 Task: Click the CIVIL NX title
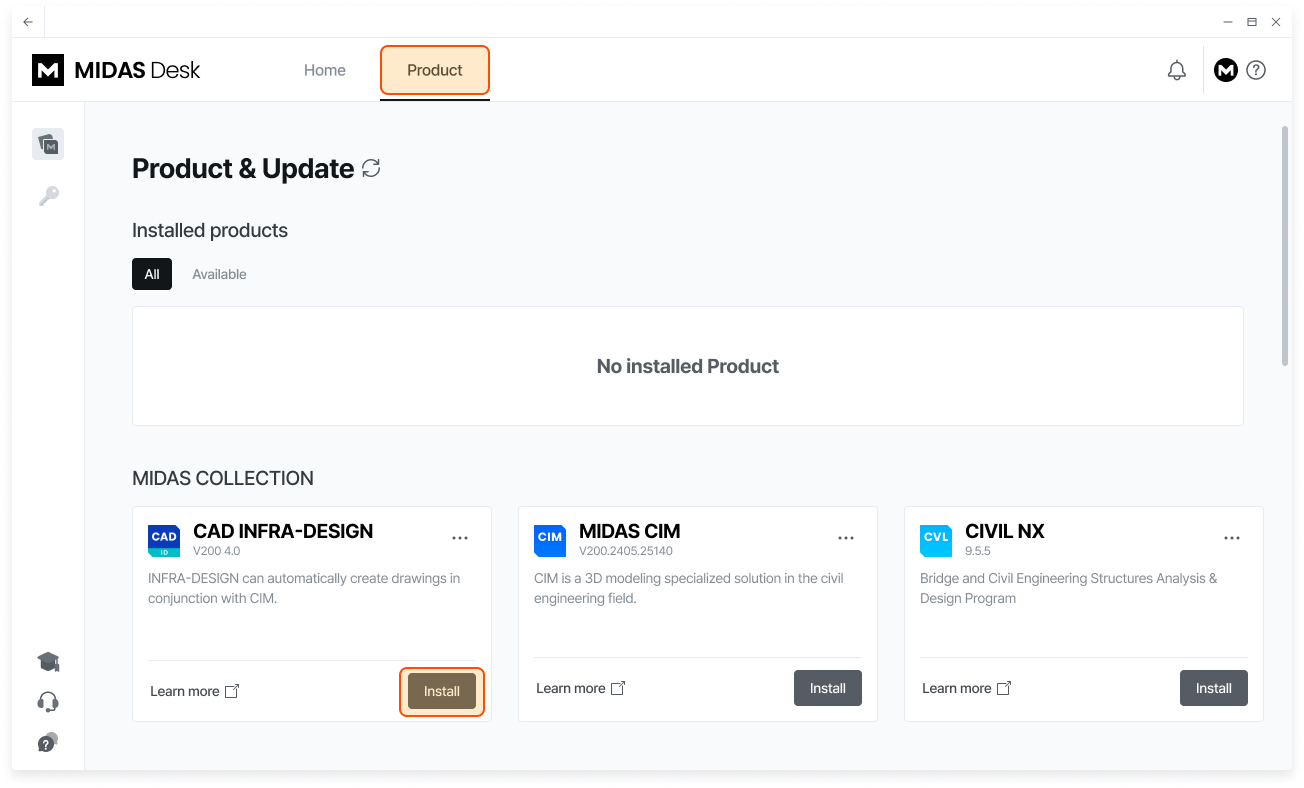(x=1005, y=531)
